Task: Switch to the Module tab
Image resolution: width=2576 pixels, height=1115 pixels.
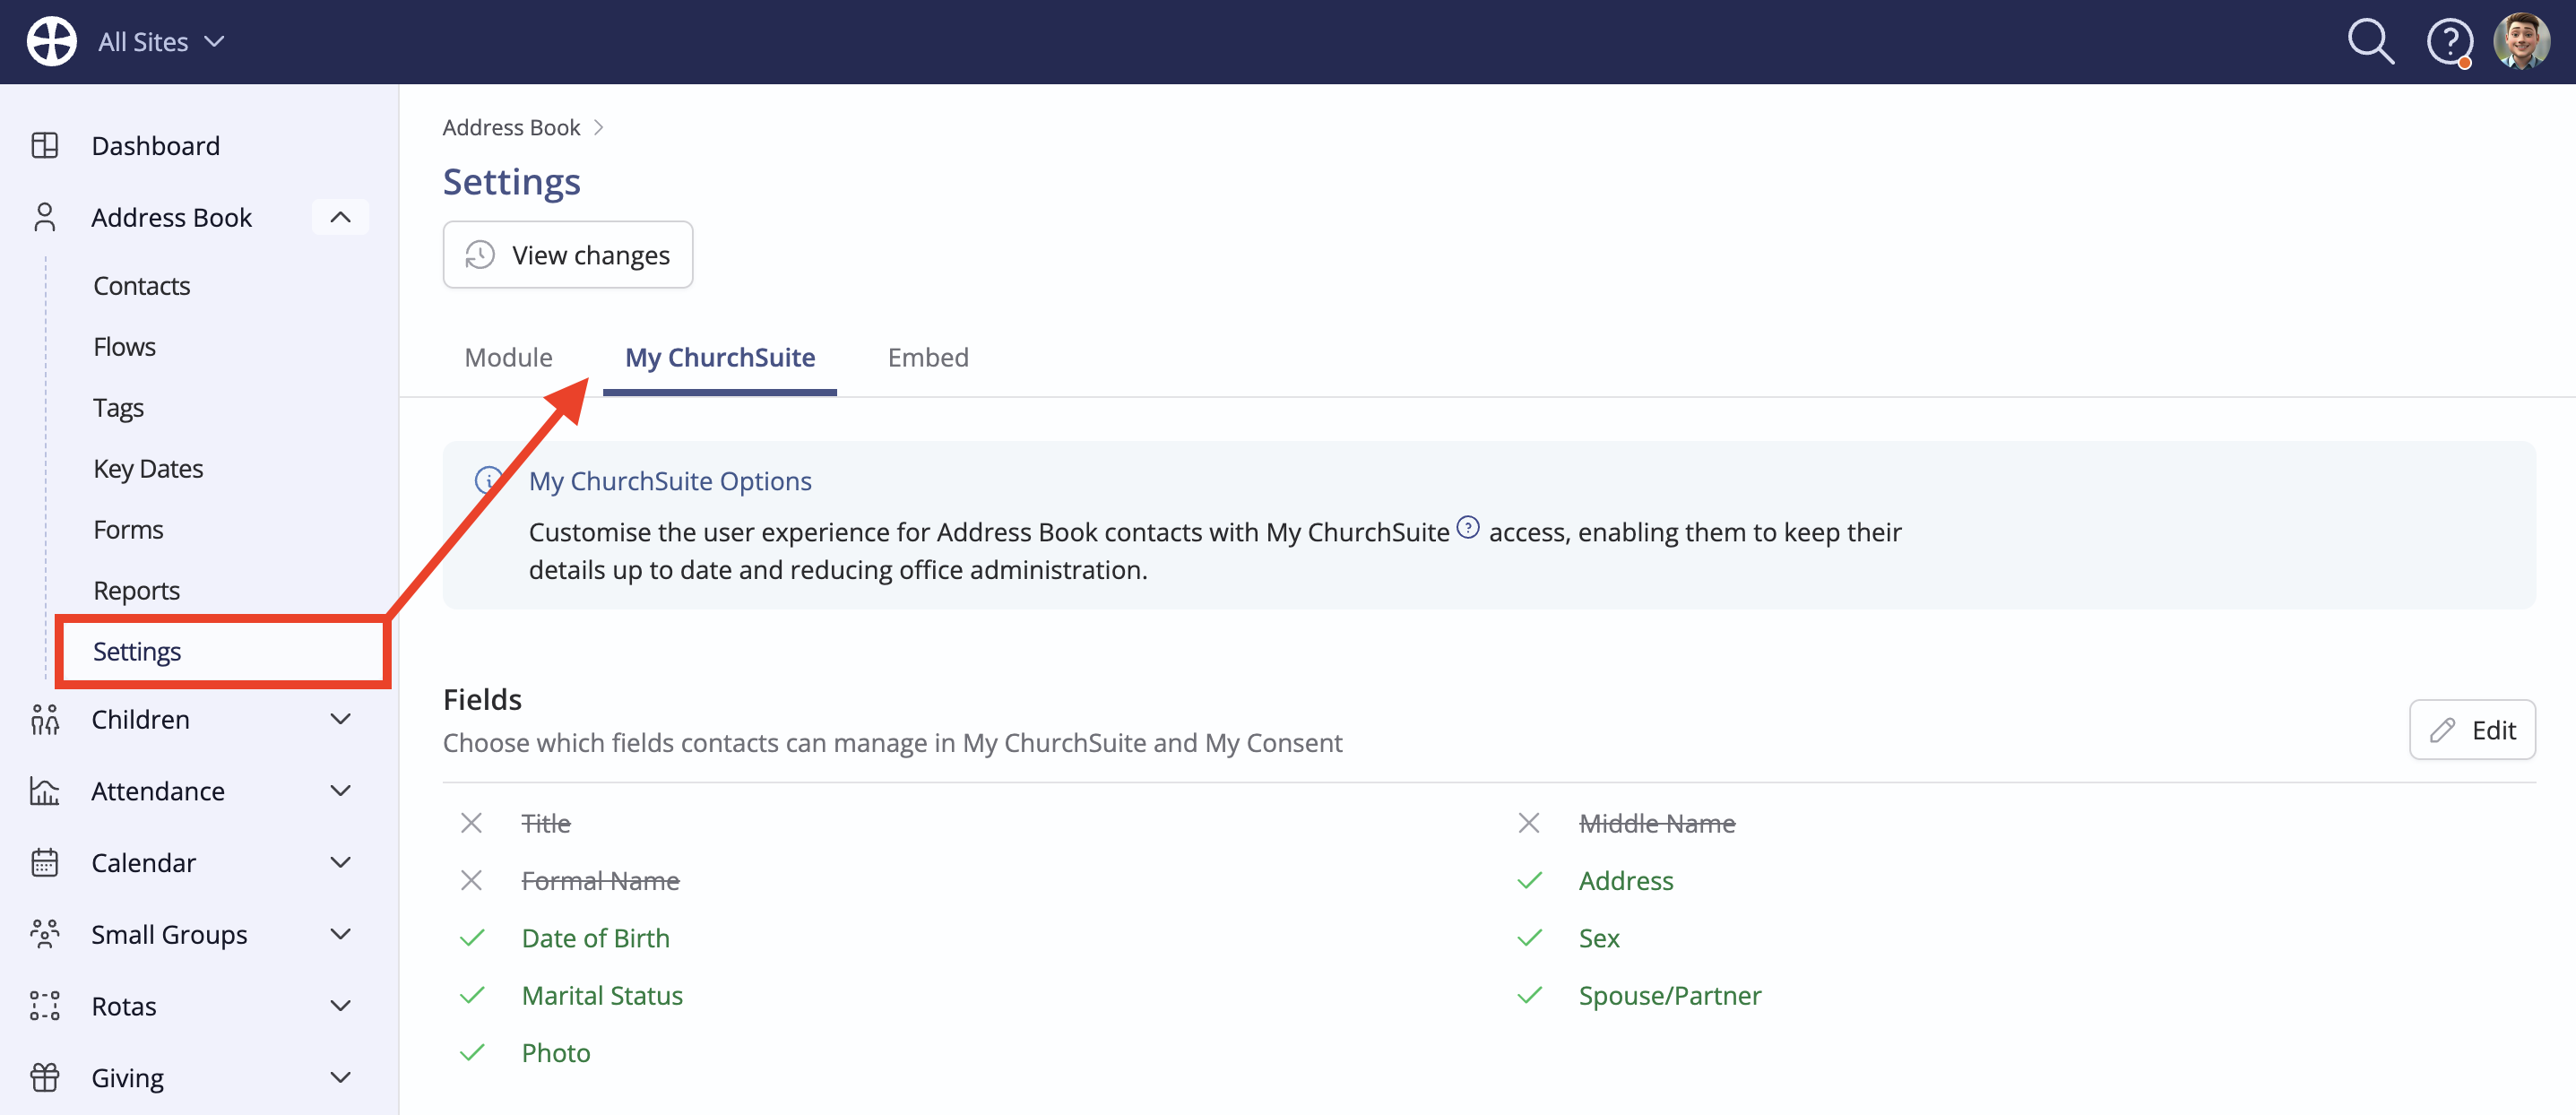Action: coord(508,357)
